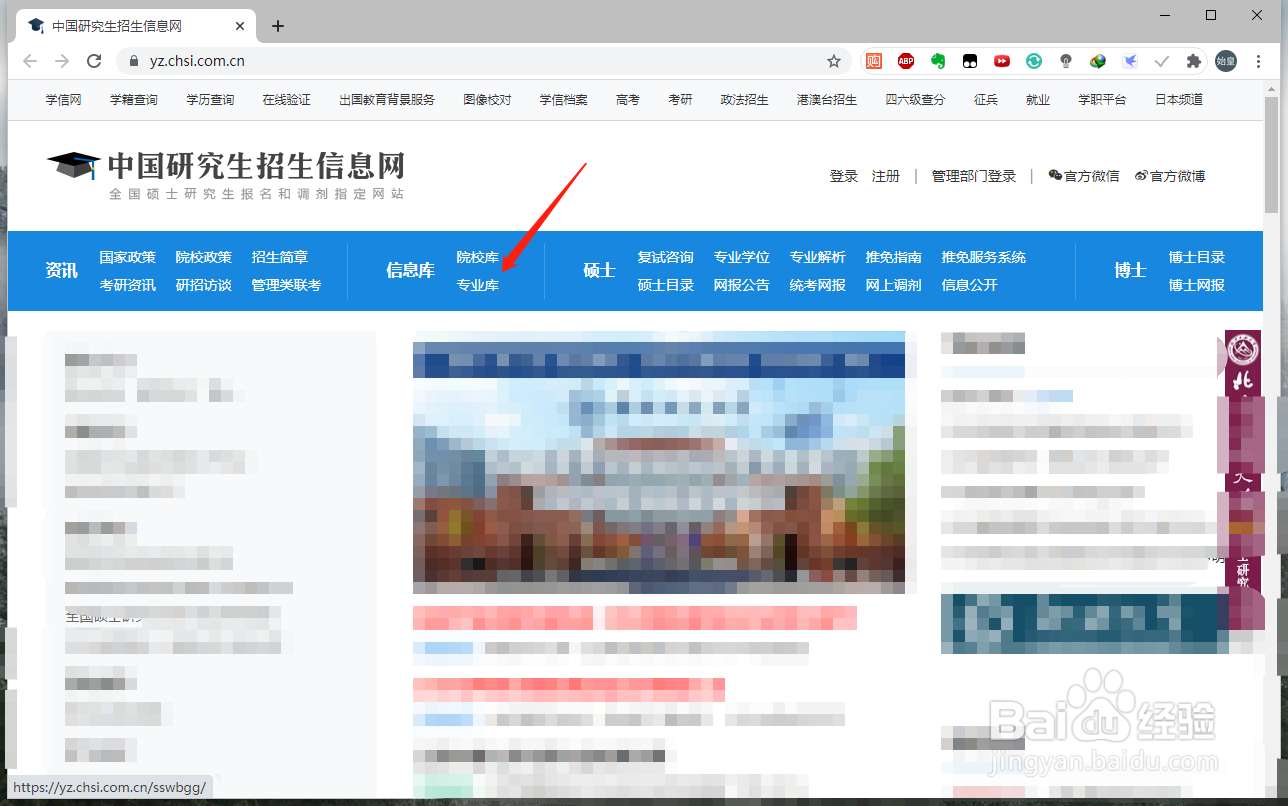This screenshot has height=806, width=1288.
Task: Click the gray checkmark extension icon
Action: (x=1162, y=61)
